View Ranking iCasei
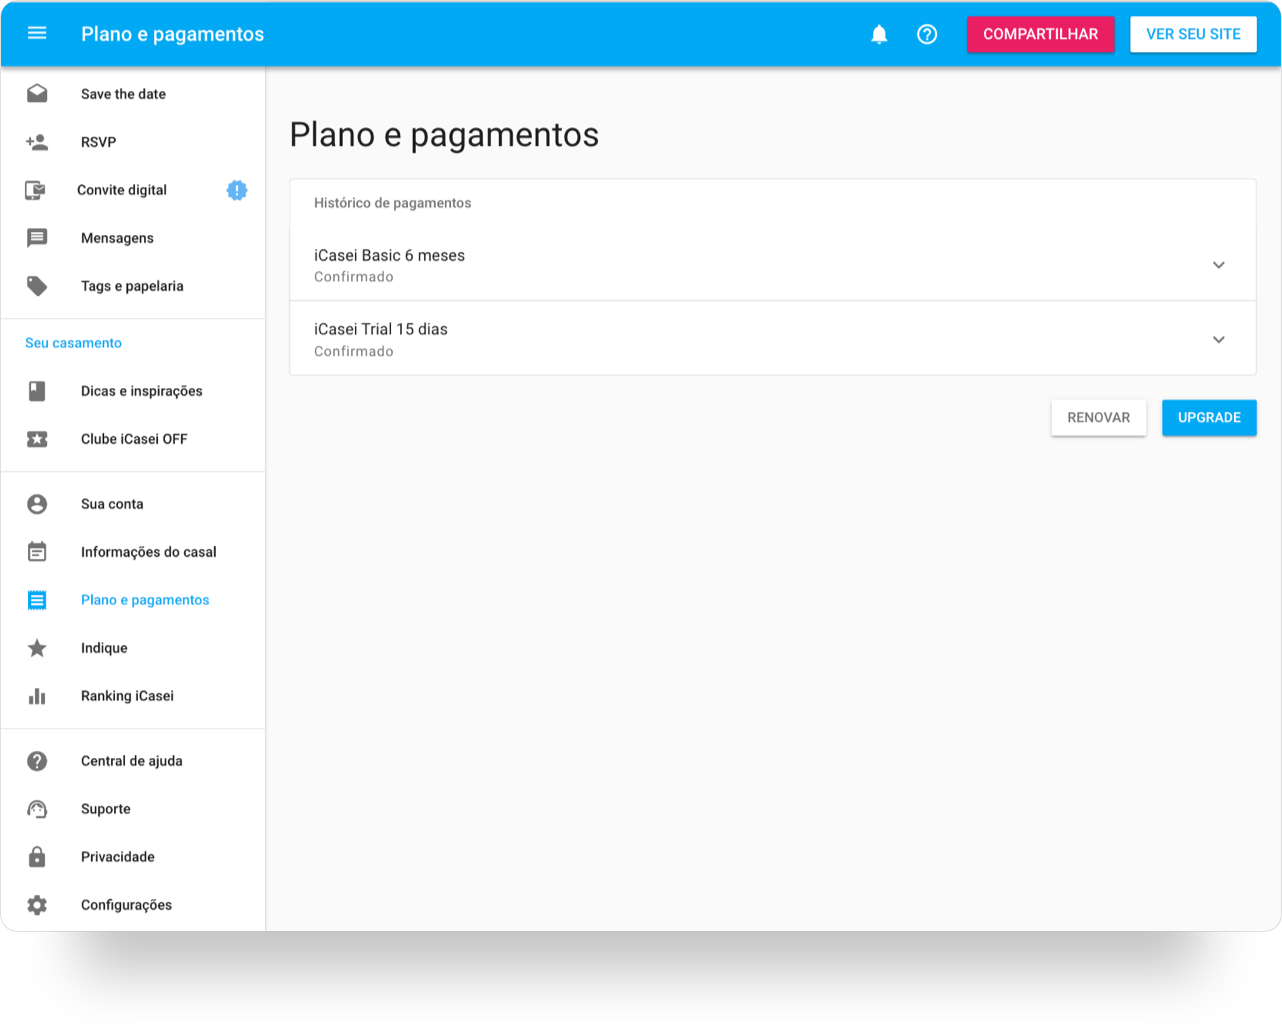The width and height of the screenshot is (1282, 1032). [x=133, y=696]
